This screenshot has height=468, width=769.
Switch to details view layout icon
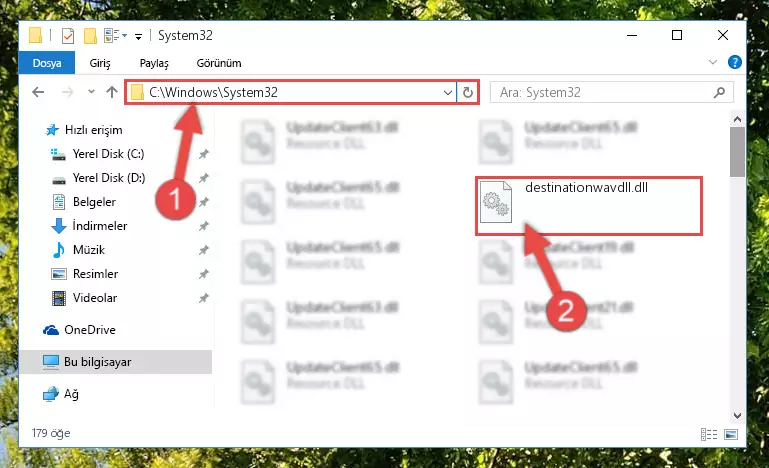(x=709, y=434)
